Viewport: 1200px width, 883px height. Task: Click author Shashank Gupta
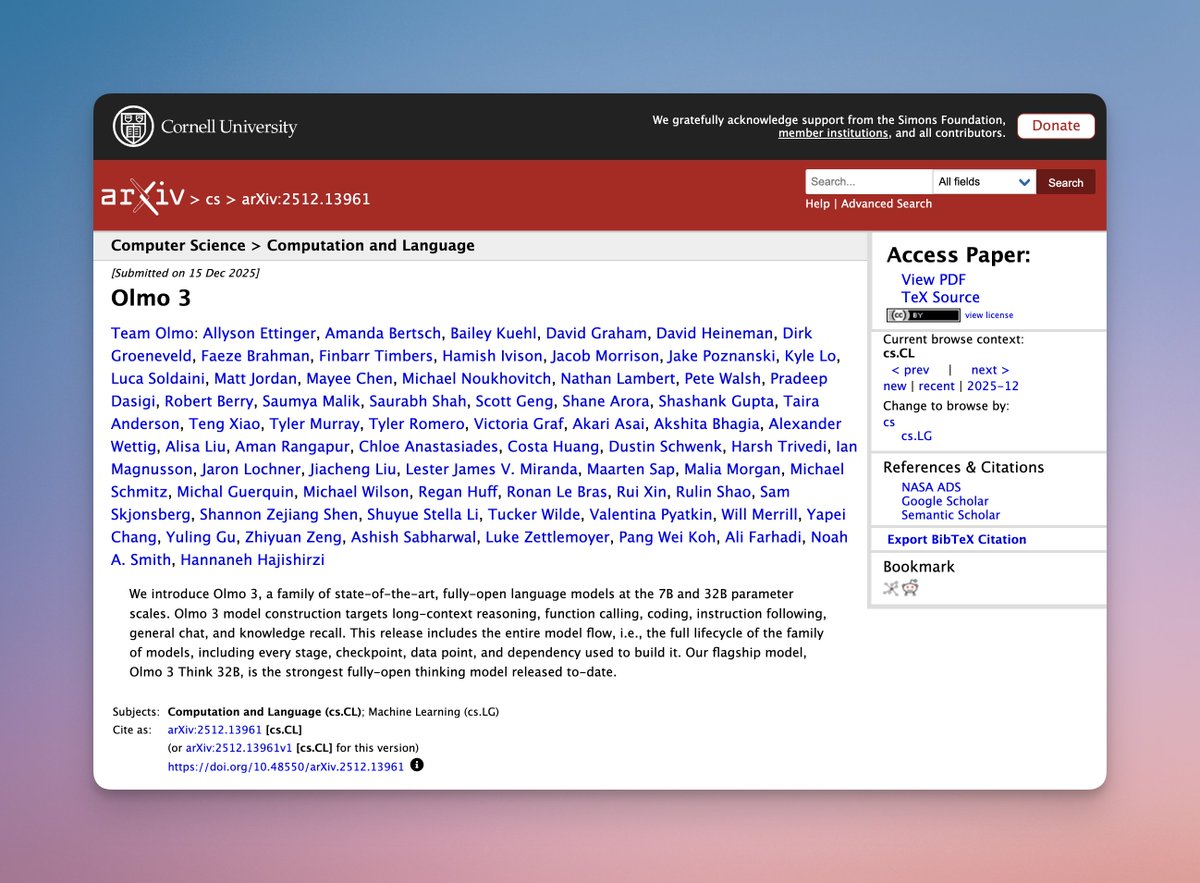717,401
